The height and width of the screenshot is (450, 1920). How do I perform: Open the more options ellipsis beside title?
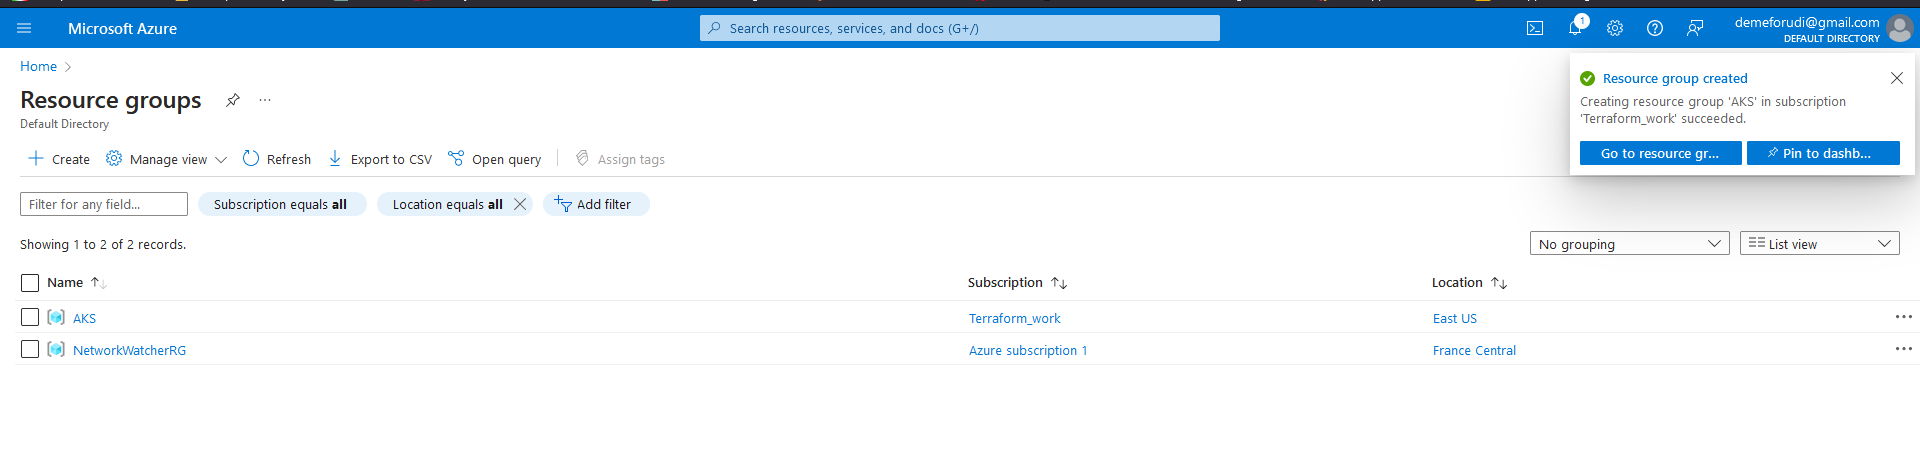pos(265,100)
